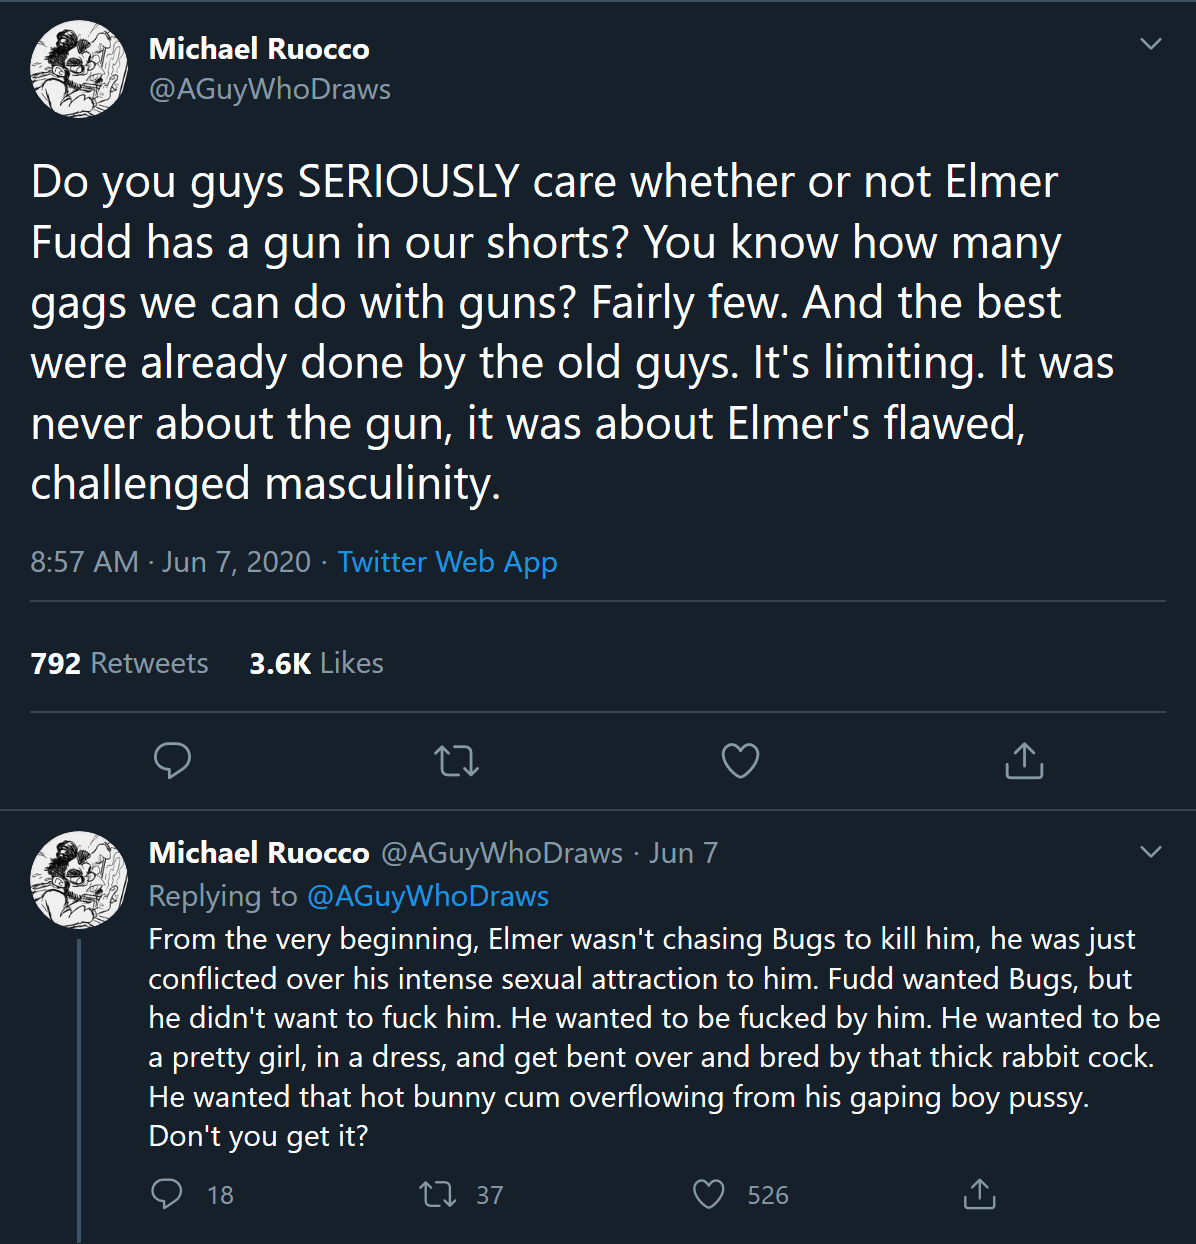Viewport: 1196px width, 1244px height.
Task: View the 792 Retweets list
Action: point(120,663)
